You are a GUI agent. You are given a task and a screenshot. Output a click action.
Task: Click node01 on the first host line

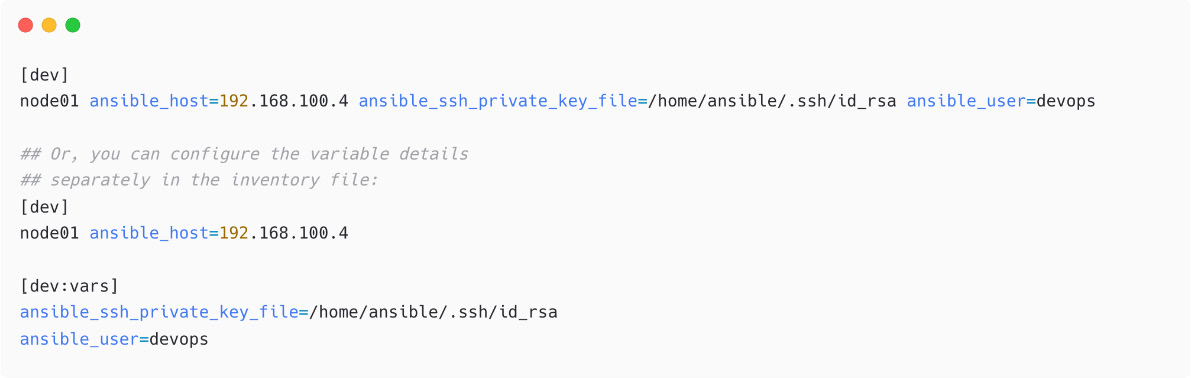tap(49, 101)
